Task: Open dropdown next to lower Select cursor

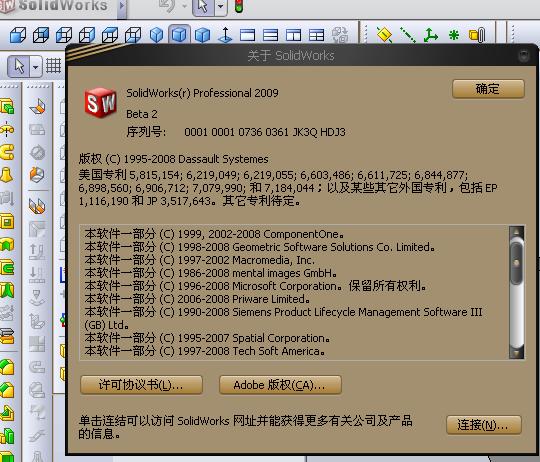Action: tap(36, 66)
